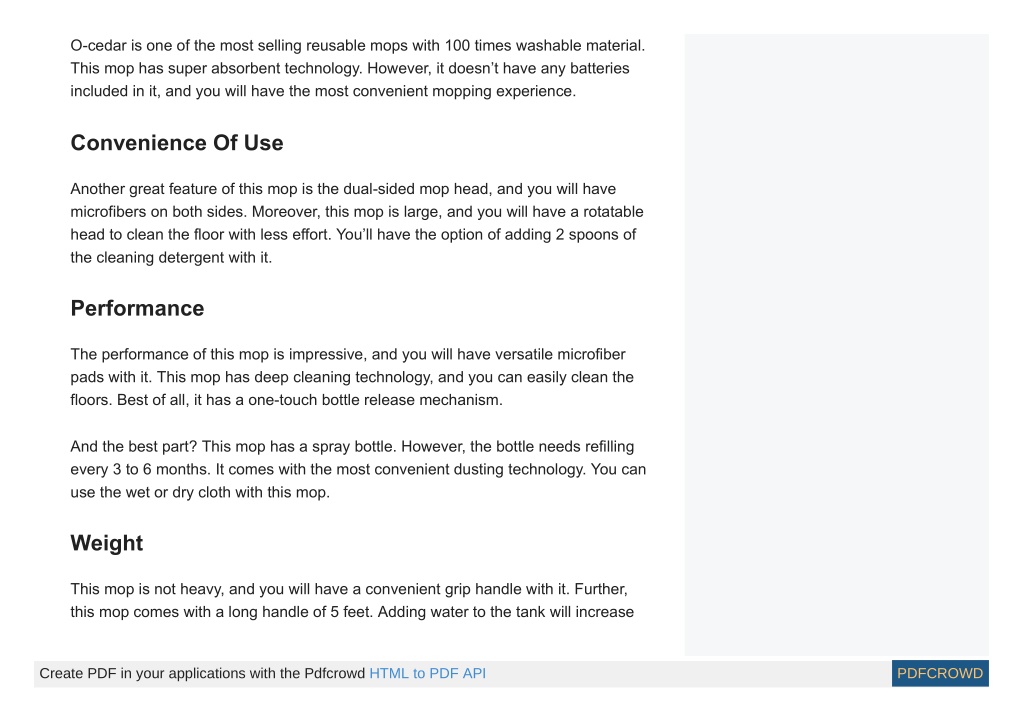Click the Performance section heading
The height and width of the screenshot is (724, 1023).
pyautogui.click(x=137, y=308)
